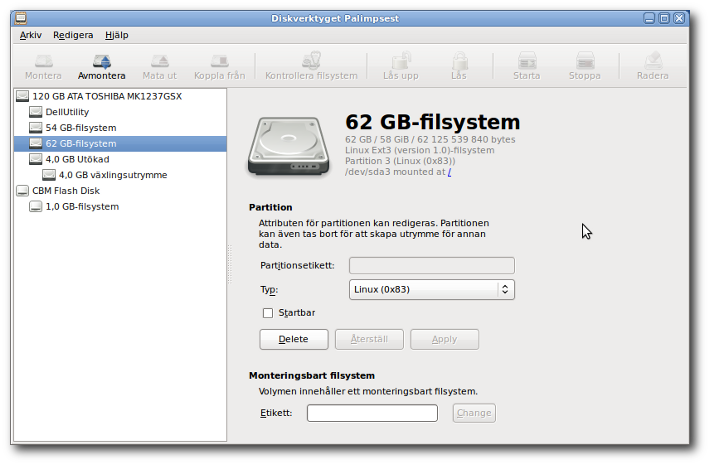Viewport: 710px width, 465px height.
Task: Open the mount point link /
Action: (x=450, y=172)
